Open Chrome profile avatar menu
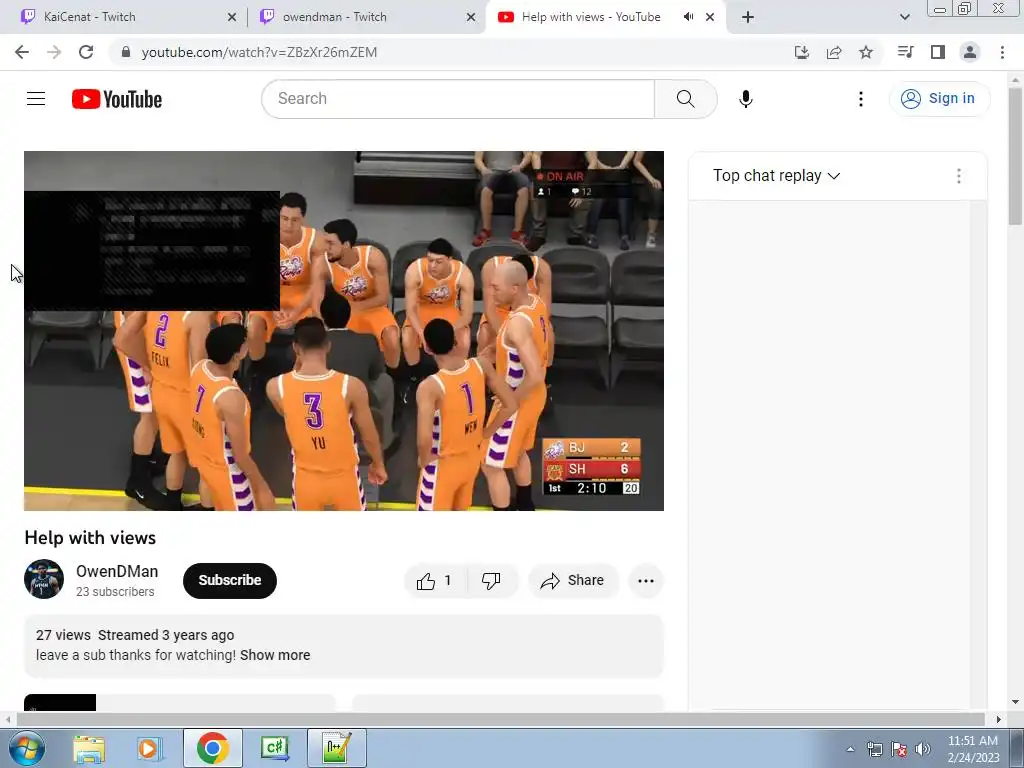 click(970, 52)
